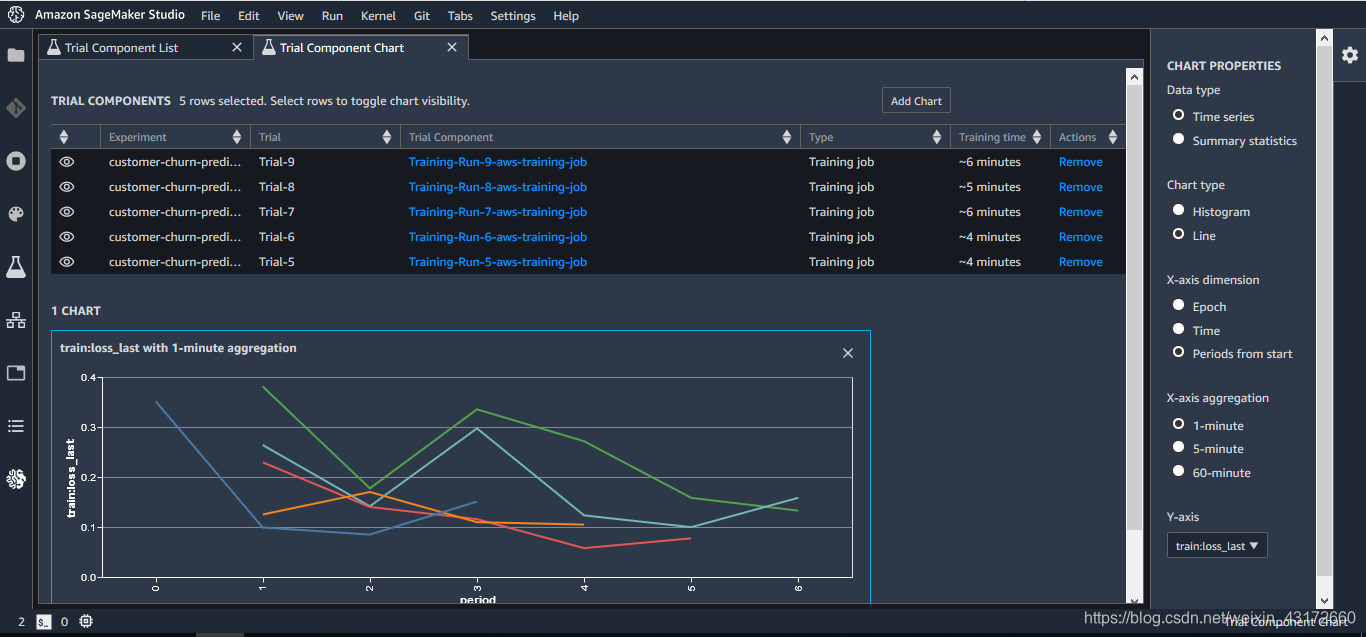Remove the Trial-5 row

click(1081, 262)
